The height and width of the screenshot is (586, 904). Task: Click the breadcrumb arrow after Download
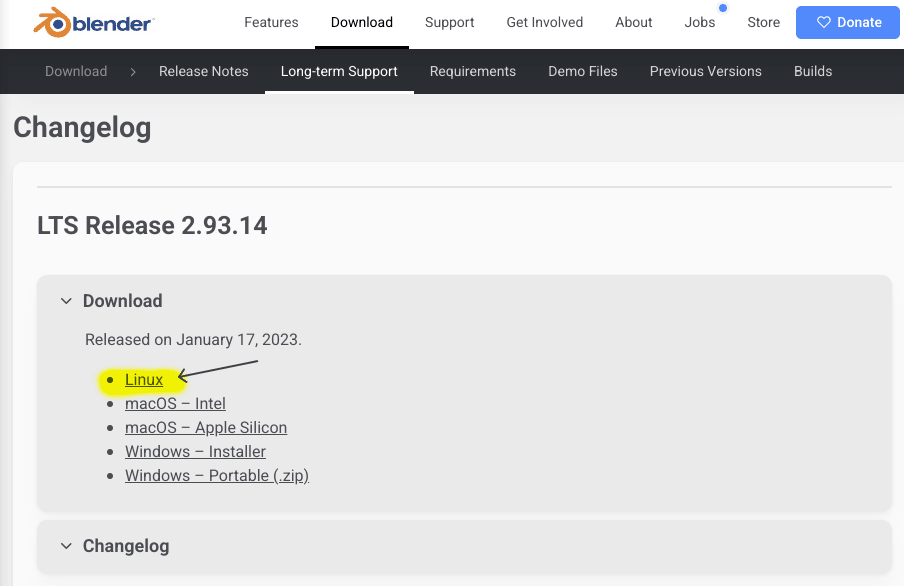click(132, 71)
